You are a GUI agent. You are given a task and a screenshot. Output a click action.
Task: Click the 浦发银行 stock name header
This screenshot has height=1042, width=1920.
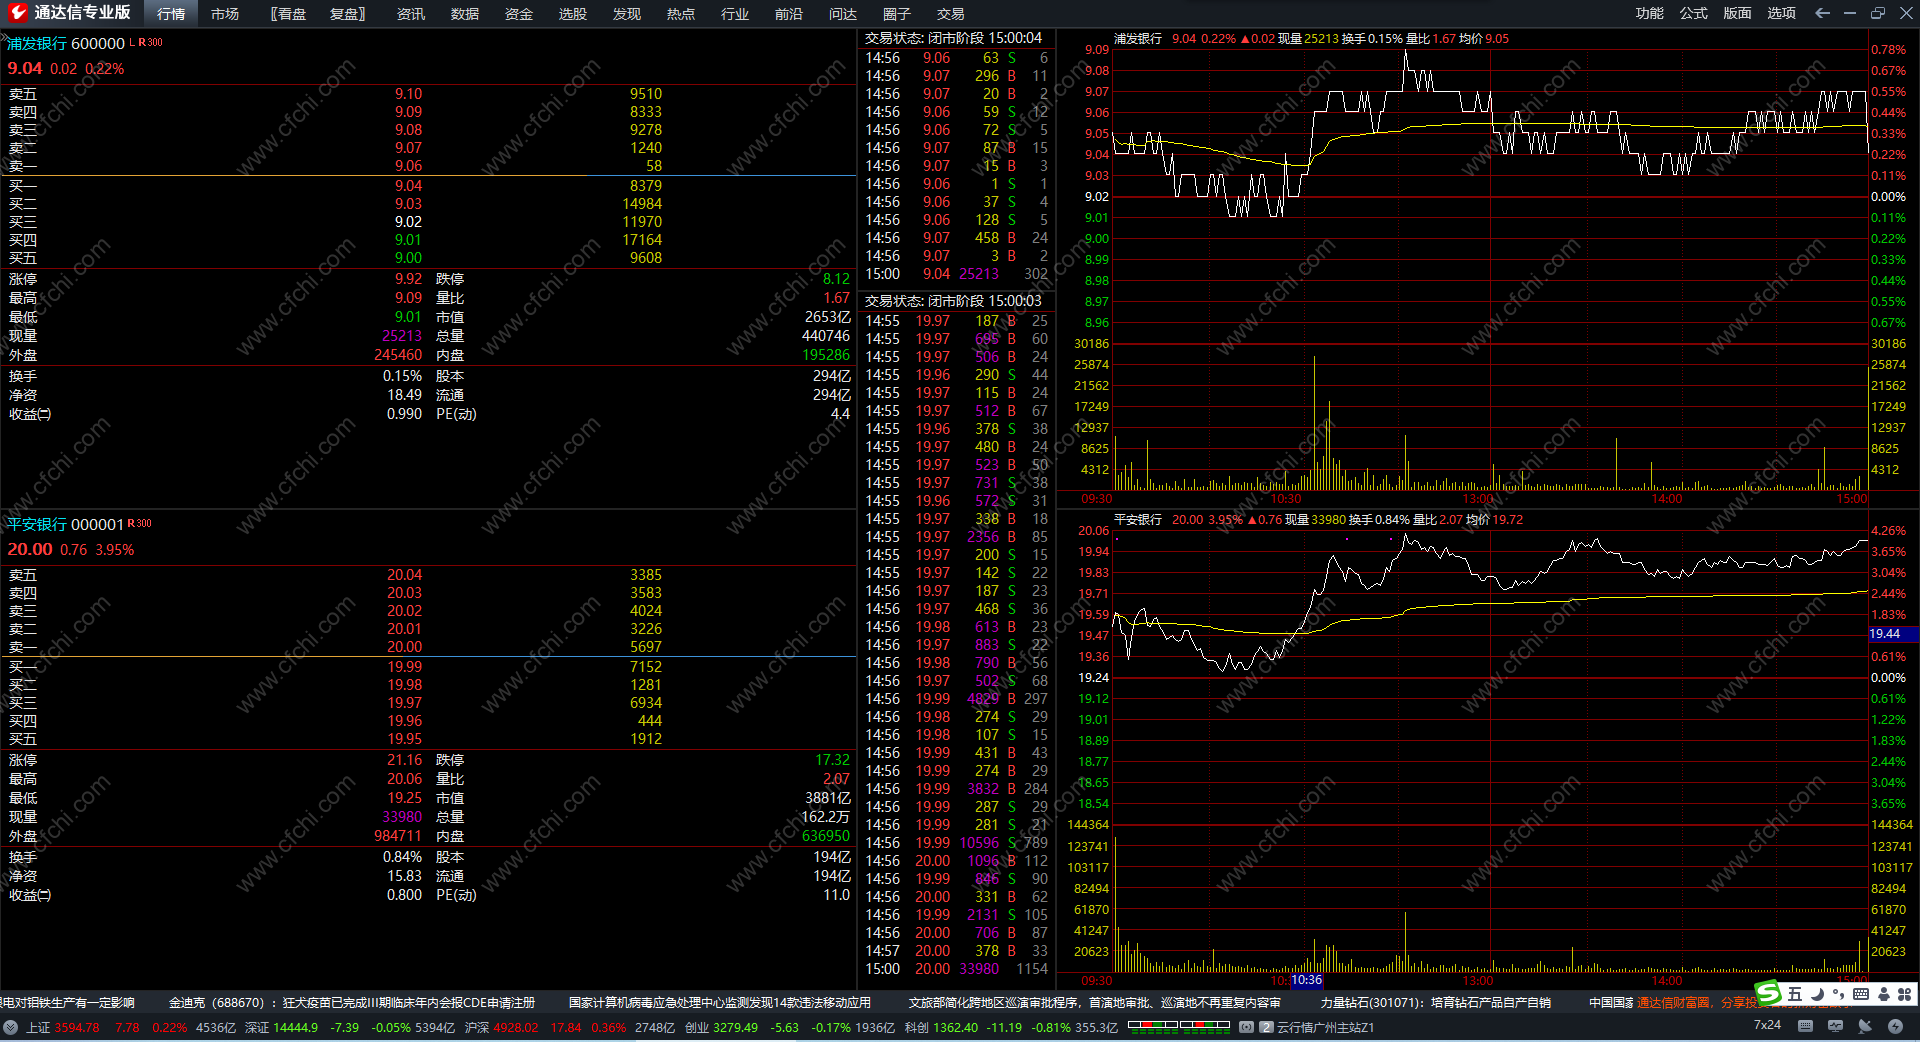37,43
